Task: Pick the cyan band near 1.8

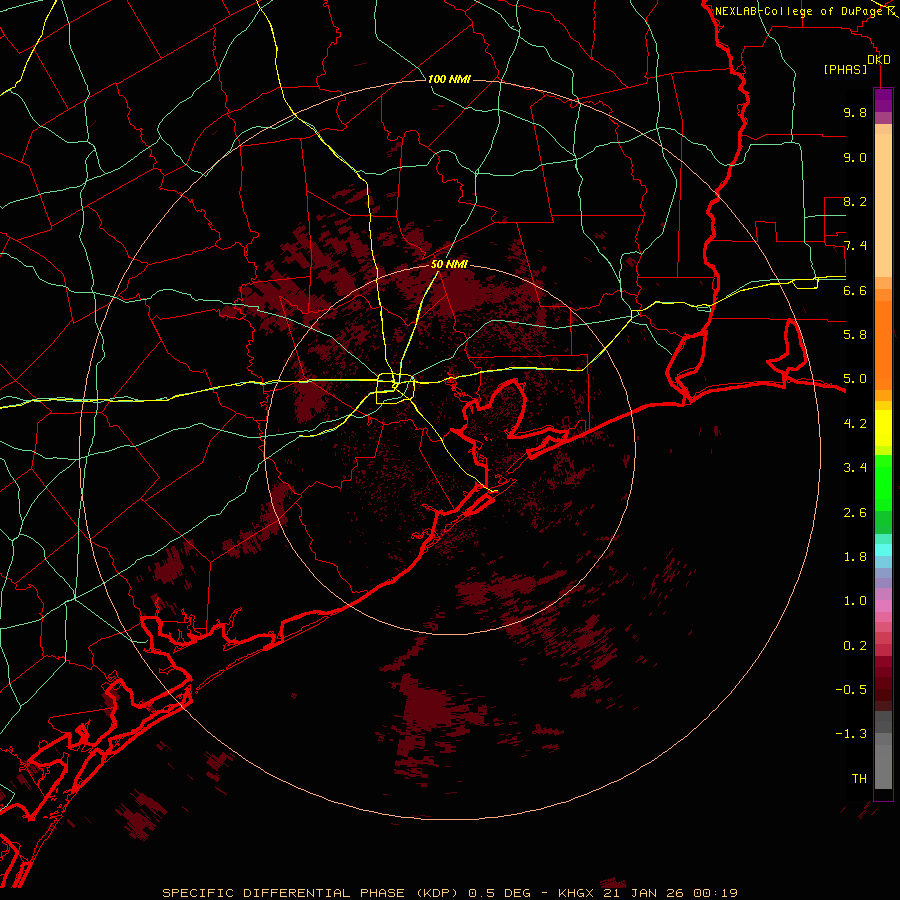Action: 883,549
